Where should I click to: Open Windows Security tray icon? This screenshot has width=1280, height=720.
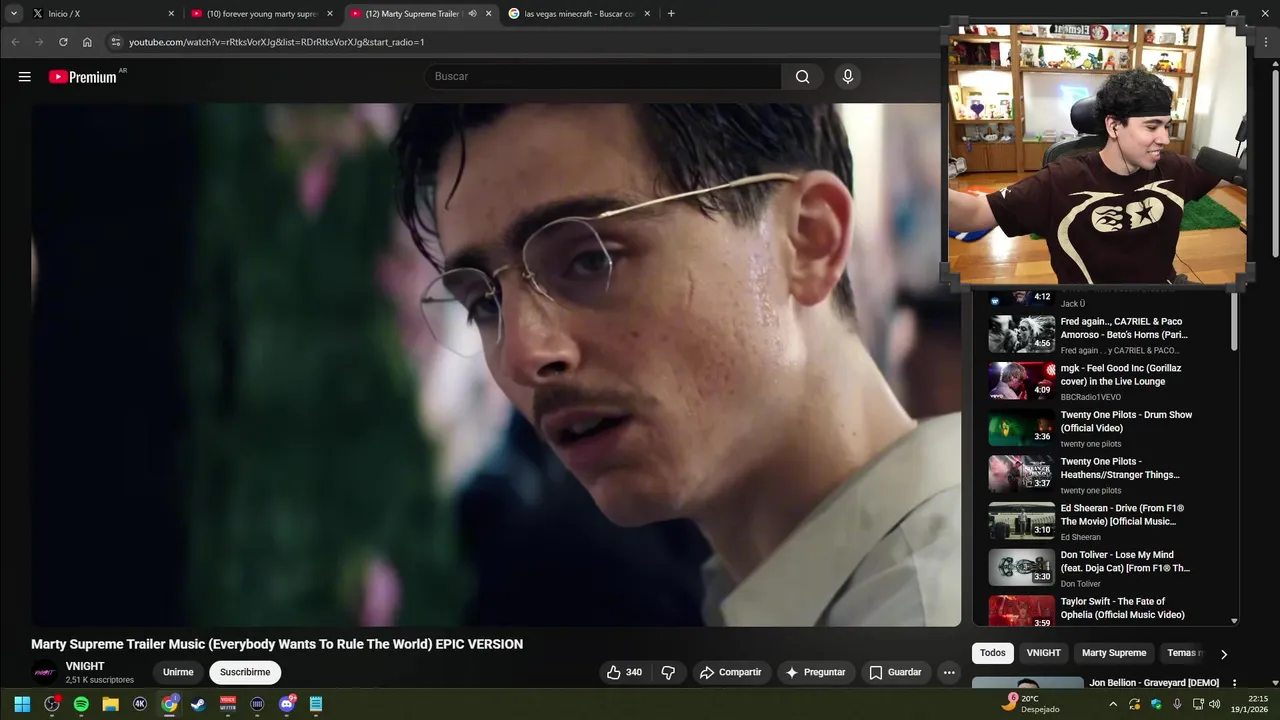[1156, 704]
